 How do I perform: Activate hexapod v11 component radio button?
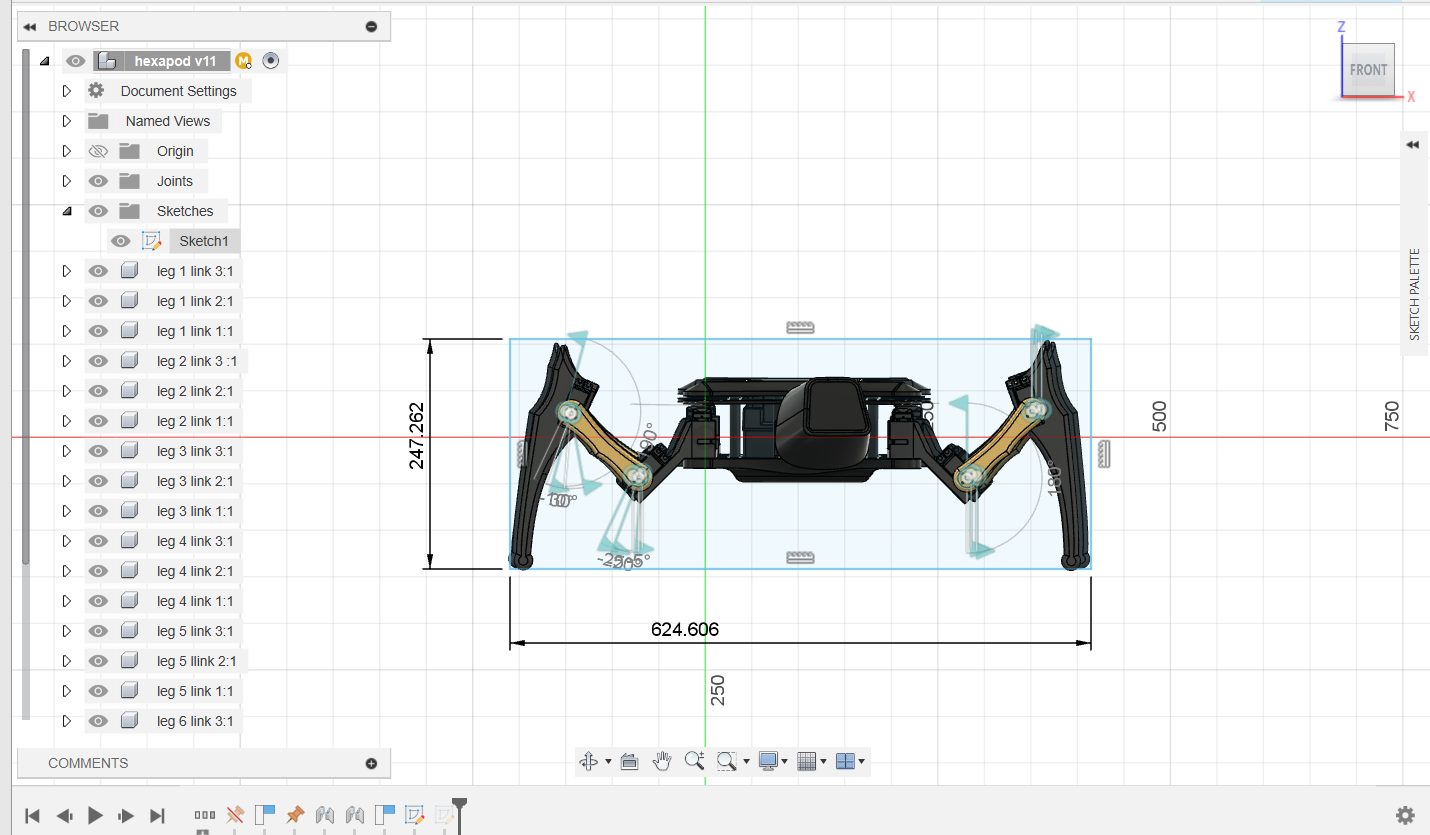click(x=270, y=61)
